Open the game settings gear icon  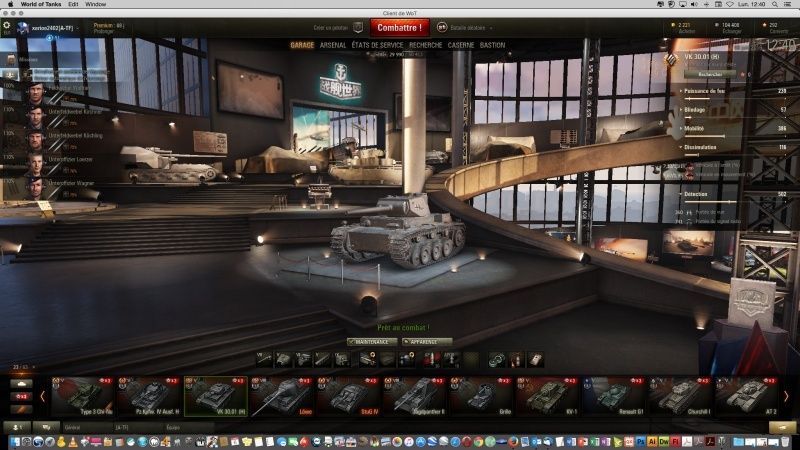(7, 25)
